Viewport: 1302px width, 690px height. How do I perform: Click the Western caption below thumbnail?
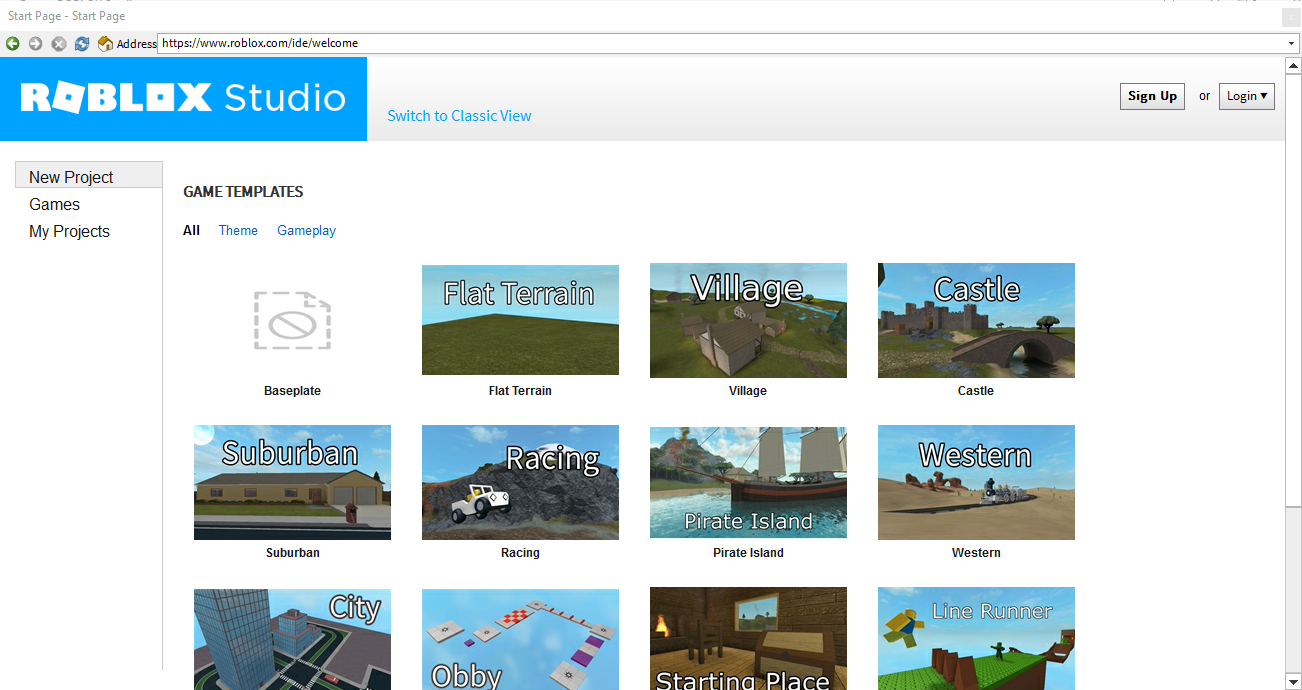pos(976,553)
